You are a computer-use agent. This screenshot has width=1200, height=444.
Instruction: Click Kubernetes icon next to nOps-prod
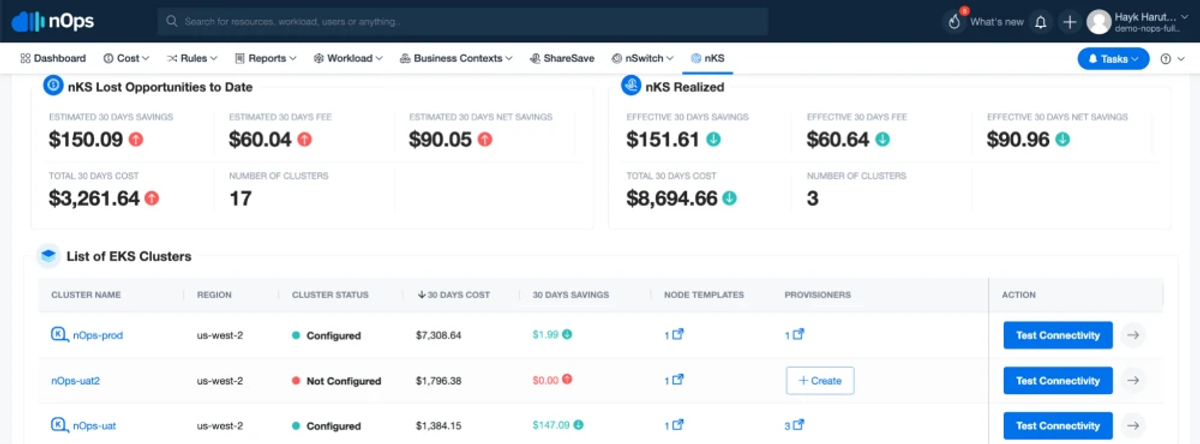(59, 335)
